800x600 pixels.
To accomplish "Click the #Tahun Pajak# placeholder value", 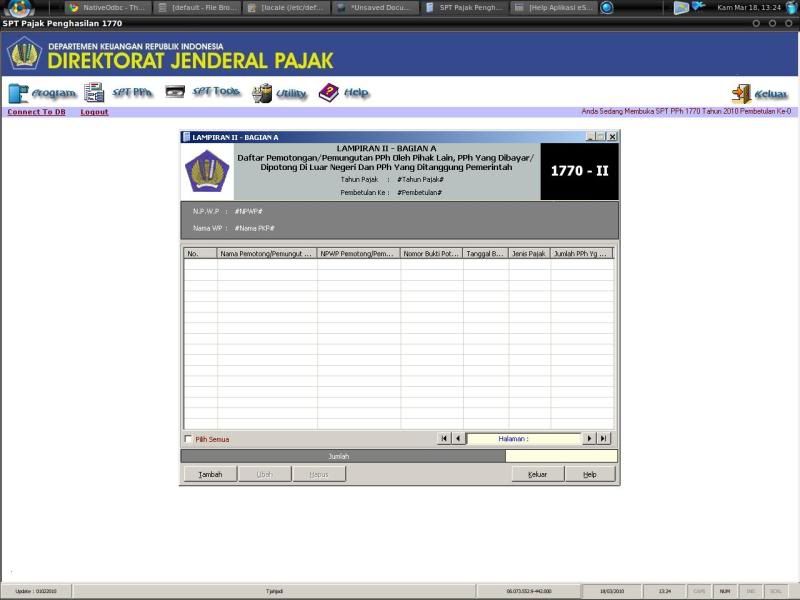I will (x=420, y=180).
